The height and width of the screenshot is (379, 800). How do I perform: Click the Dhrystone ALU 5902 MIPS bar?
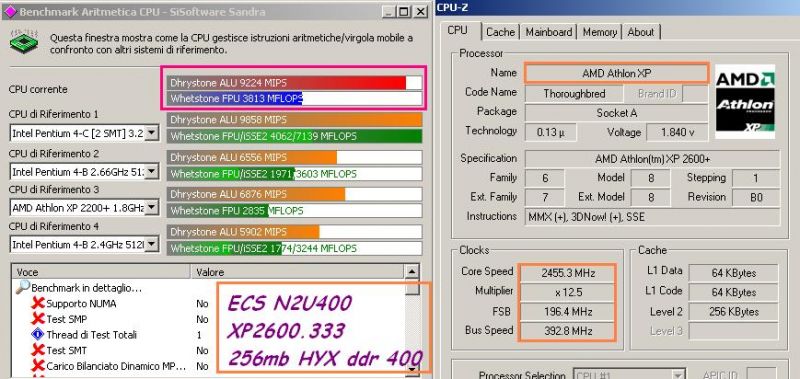(294, 232)
